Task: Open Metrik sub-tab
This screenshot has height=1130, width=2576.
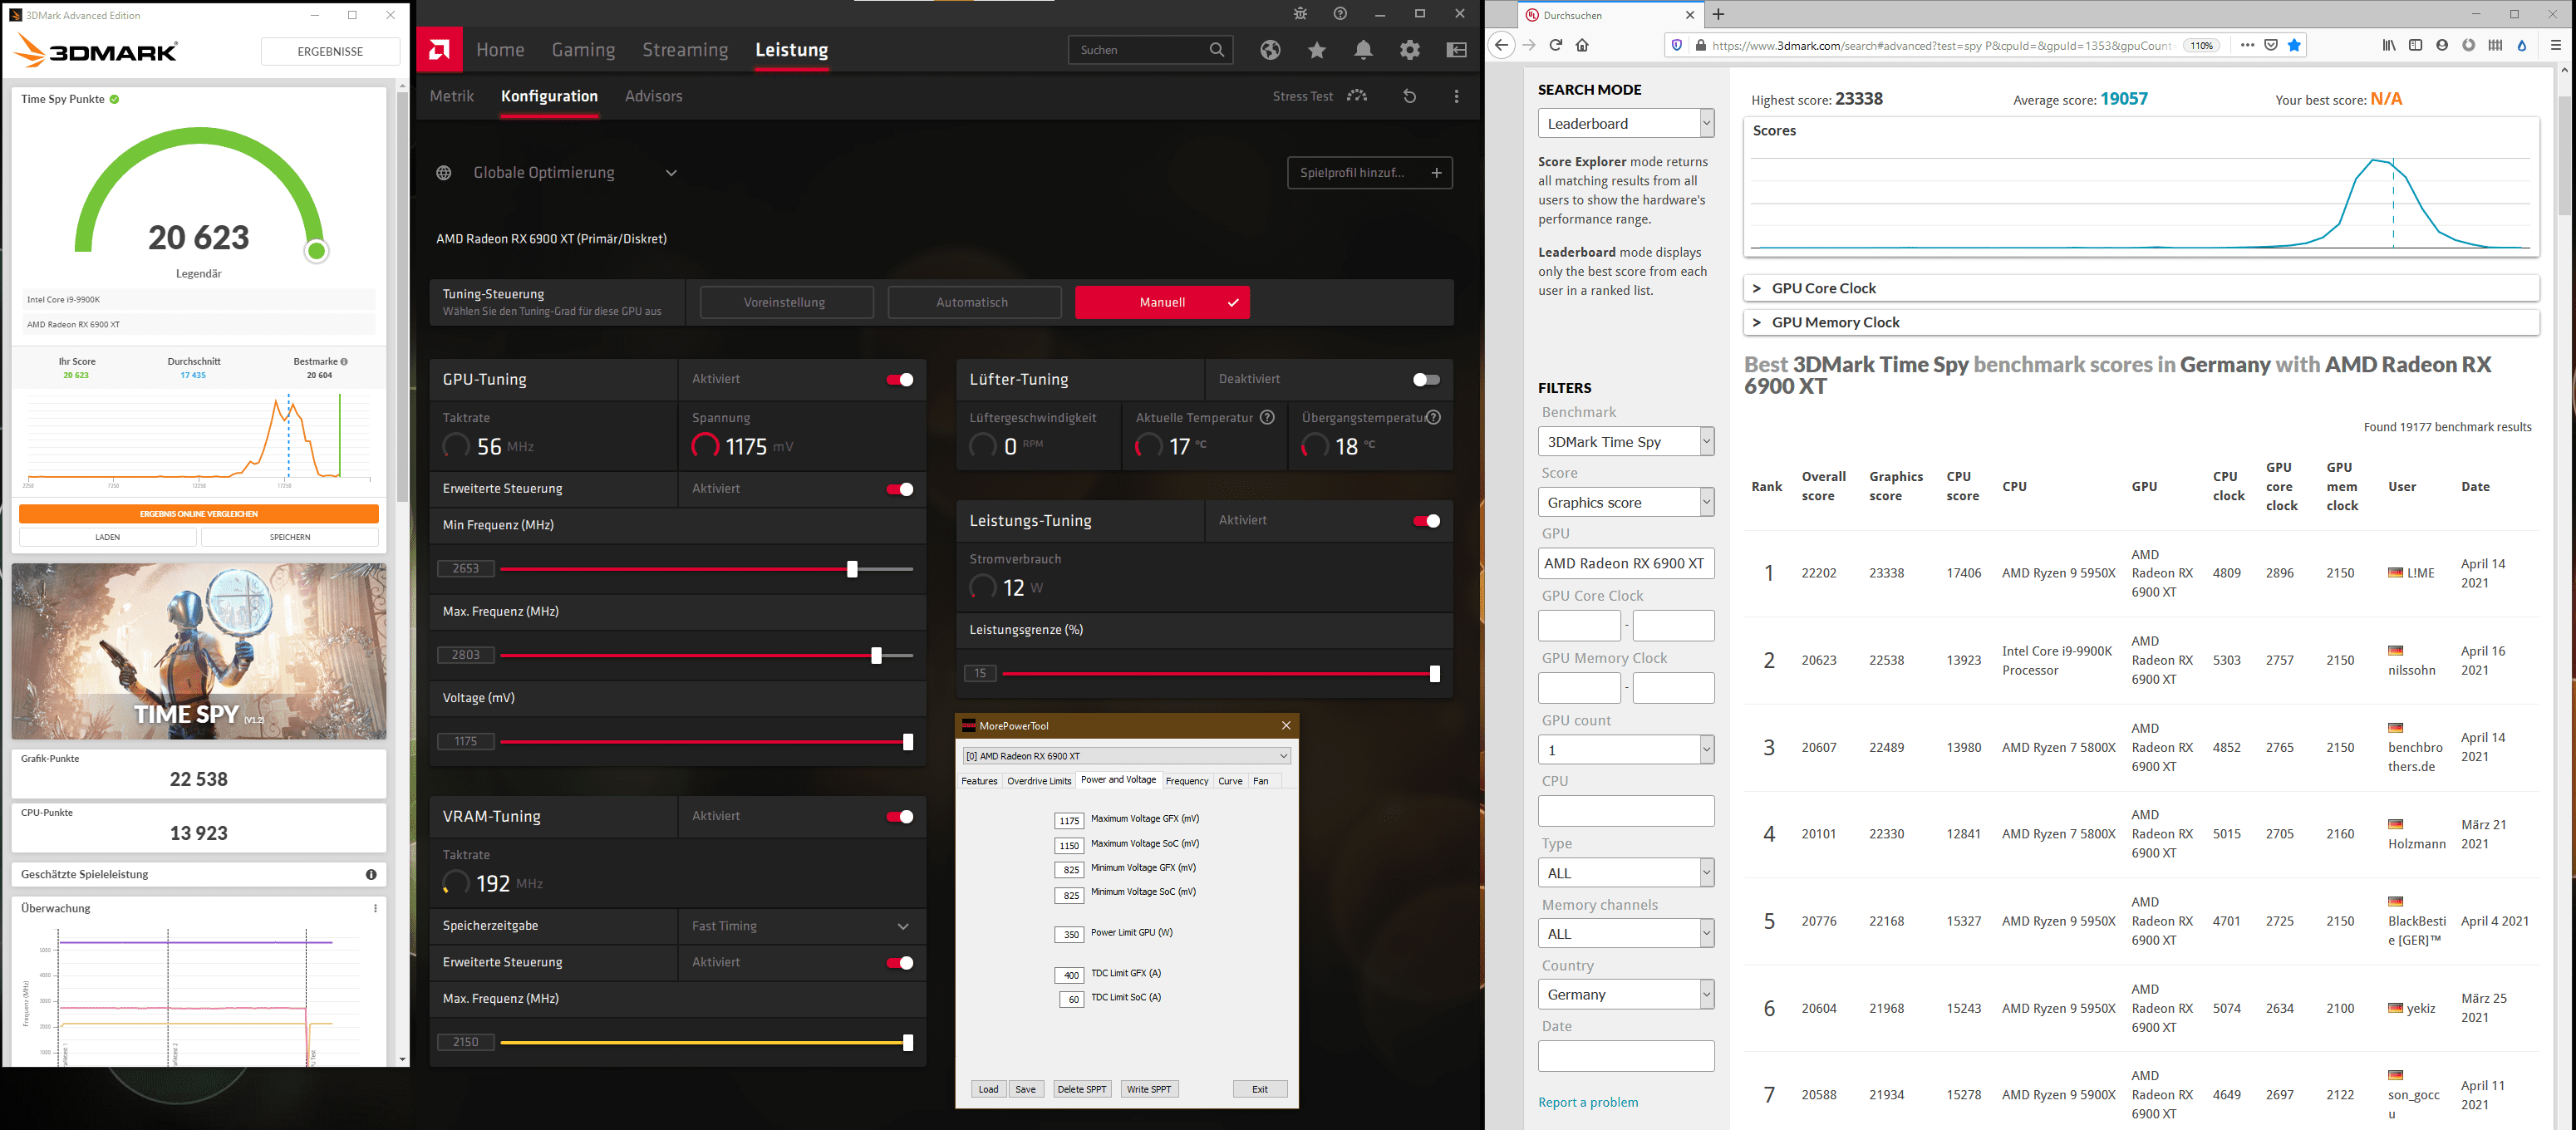Action: 452,96
